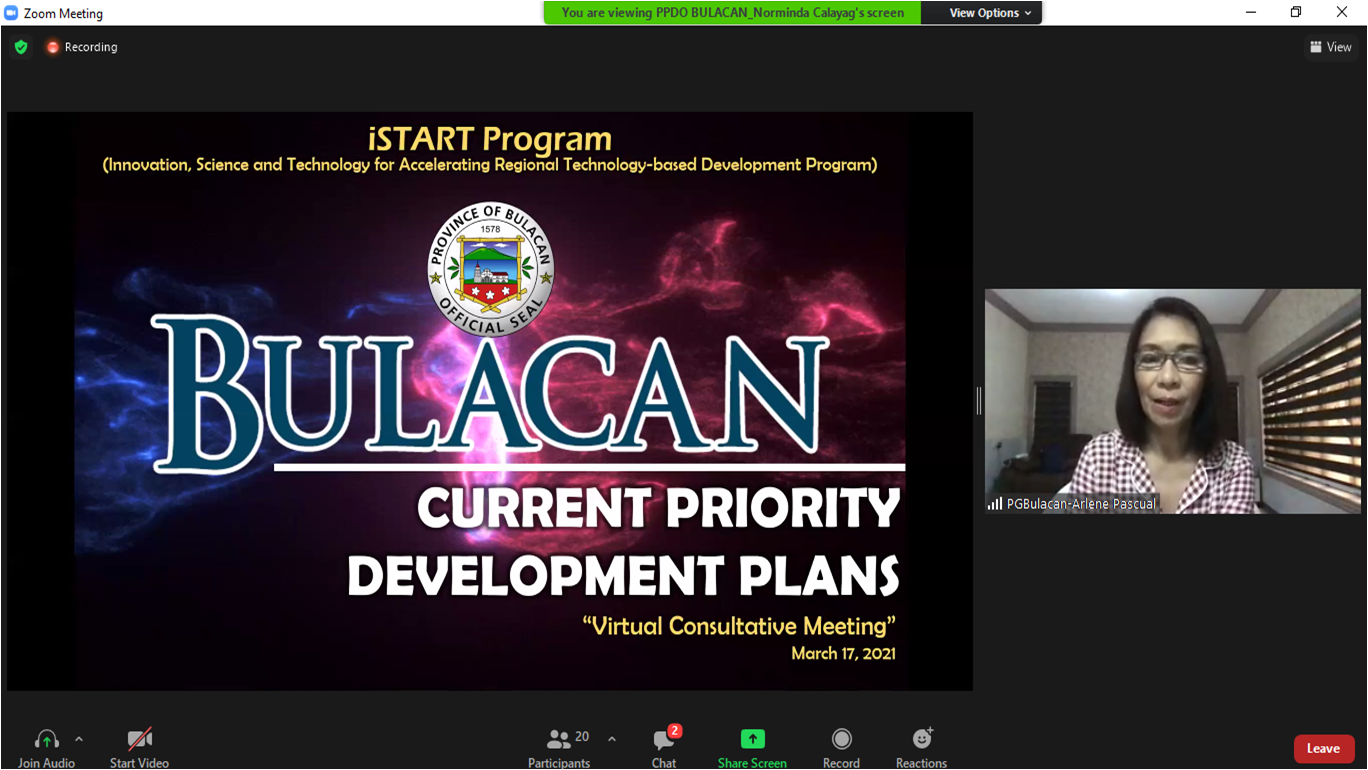Minimize the Zoom Meeting window
This screenshot has width=1368, height=770.
[x=1250, y=12]
